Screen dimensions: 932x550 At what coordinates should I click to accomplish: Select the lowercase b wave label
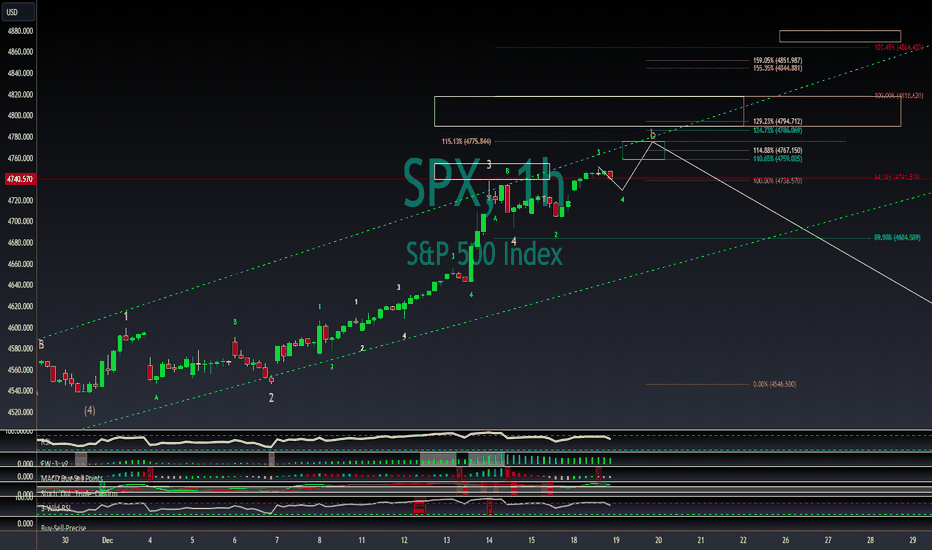tap(652, 134)
